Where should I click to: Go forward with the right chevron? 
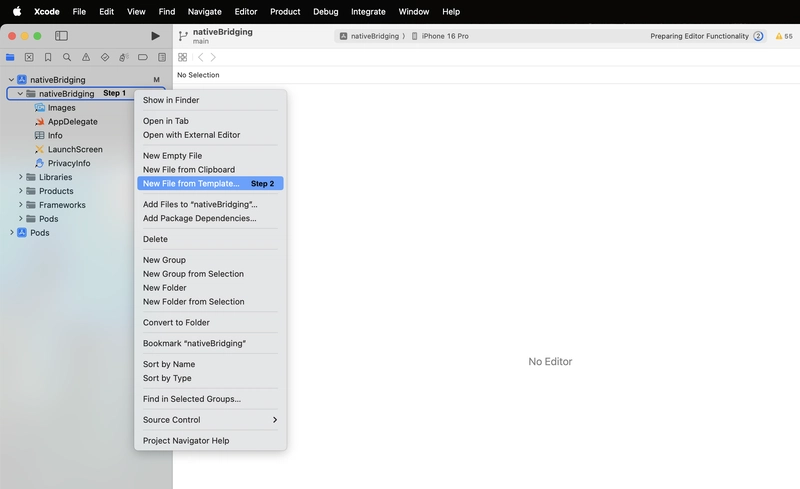pos(213,57)
